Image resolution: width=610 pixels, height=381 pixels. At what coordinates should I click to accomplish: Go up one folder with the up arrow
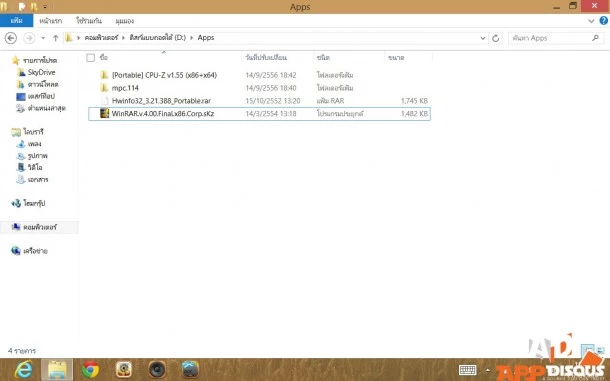pos(55,38)
